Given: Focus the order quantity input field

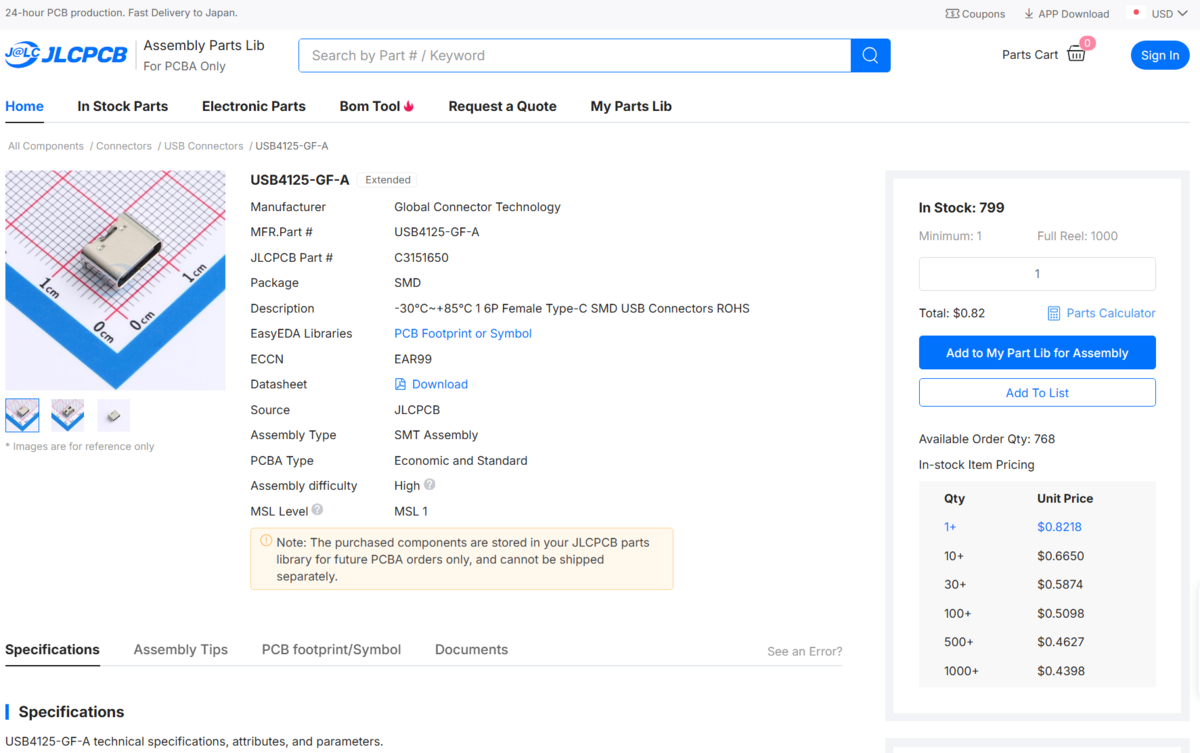Looking at the screenshot, I should pos(1037,274).
